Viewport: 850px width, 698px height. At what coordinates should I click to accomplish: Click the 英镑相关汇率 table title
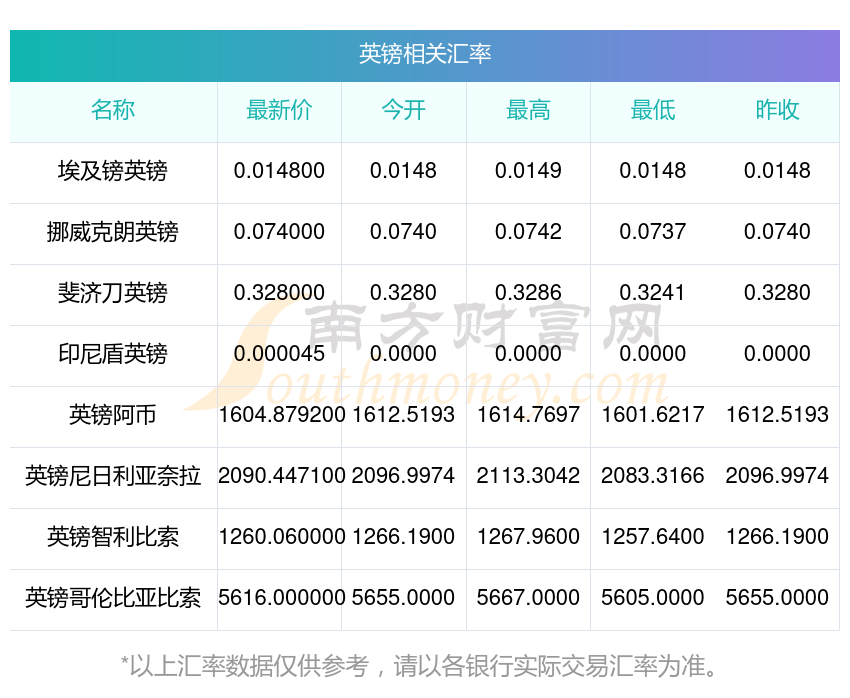click(425, 54)
